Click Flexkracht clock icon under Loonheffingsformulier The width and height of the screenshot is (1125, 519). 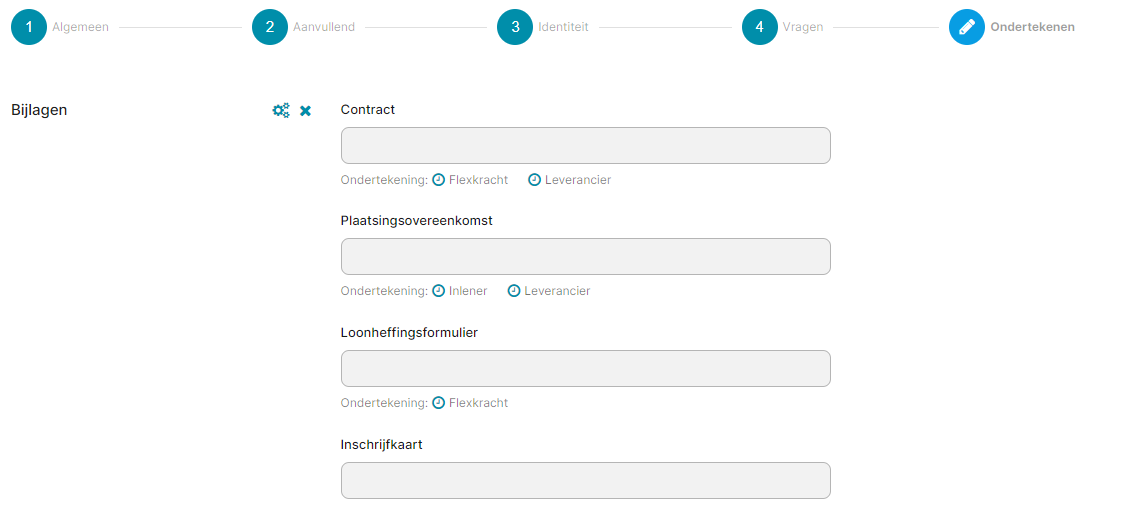[x=438, y=403]
